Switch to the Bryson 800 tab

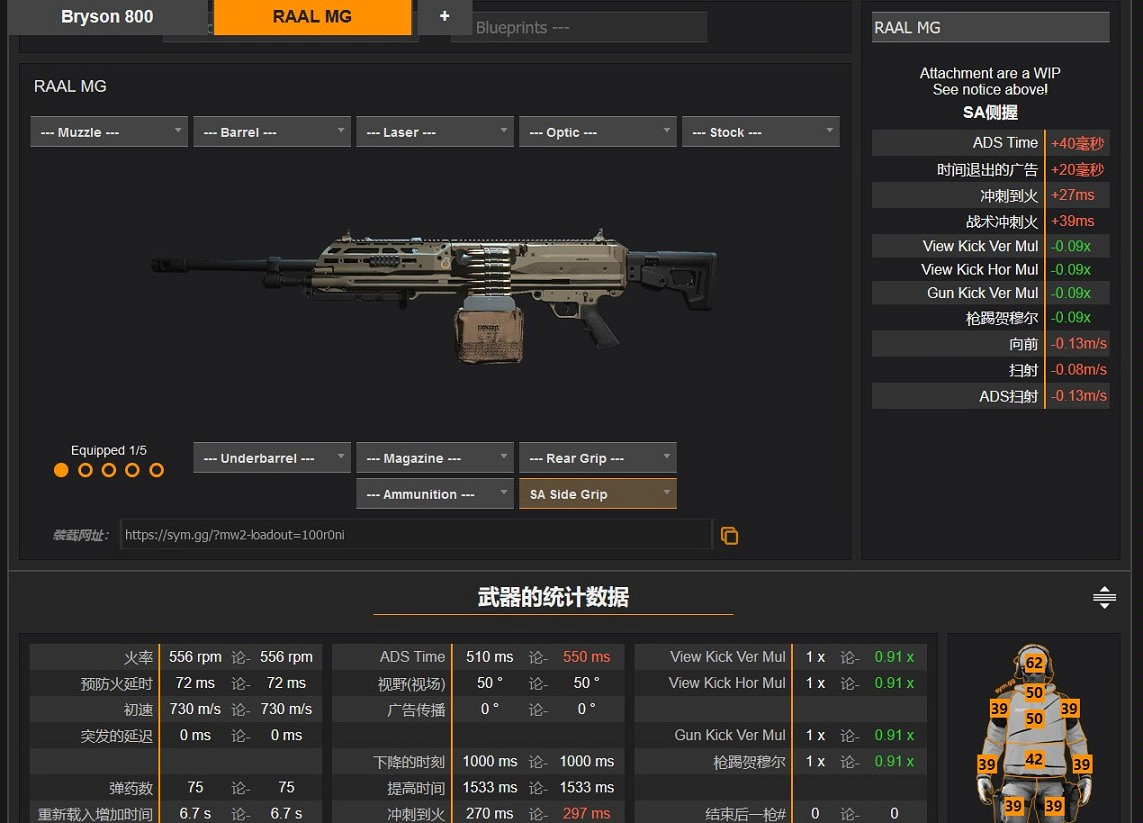107,17
